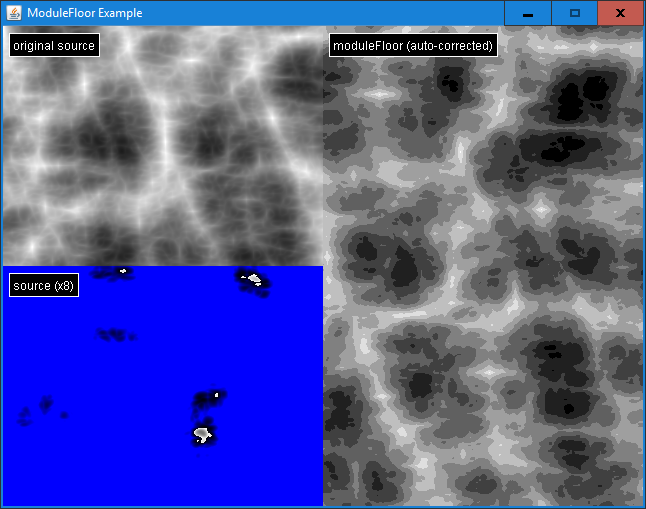646x509 pixels.
Task: Maximize the ModuleFloor Example window
Action: (x=574, y=13)
